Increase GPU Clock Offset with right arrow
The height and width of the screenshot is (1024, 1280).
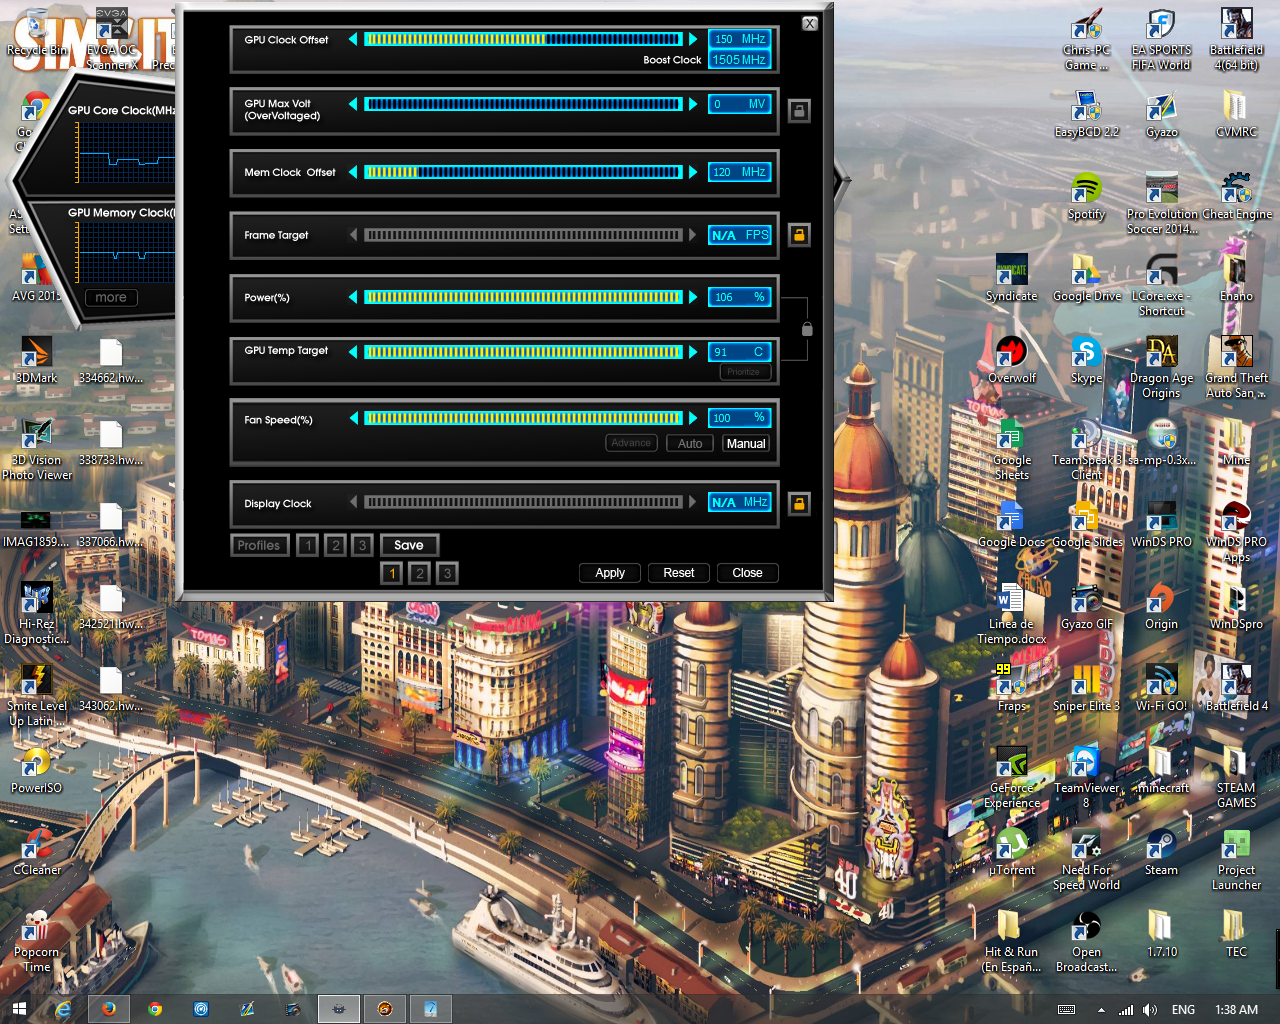[x=693, y=39]
